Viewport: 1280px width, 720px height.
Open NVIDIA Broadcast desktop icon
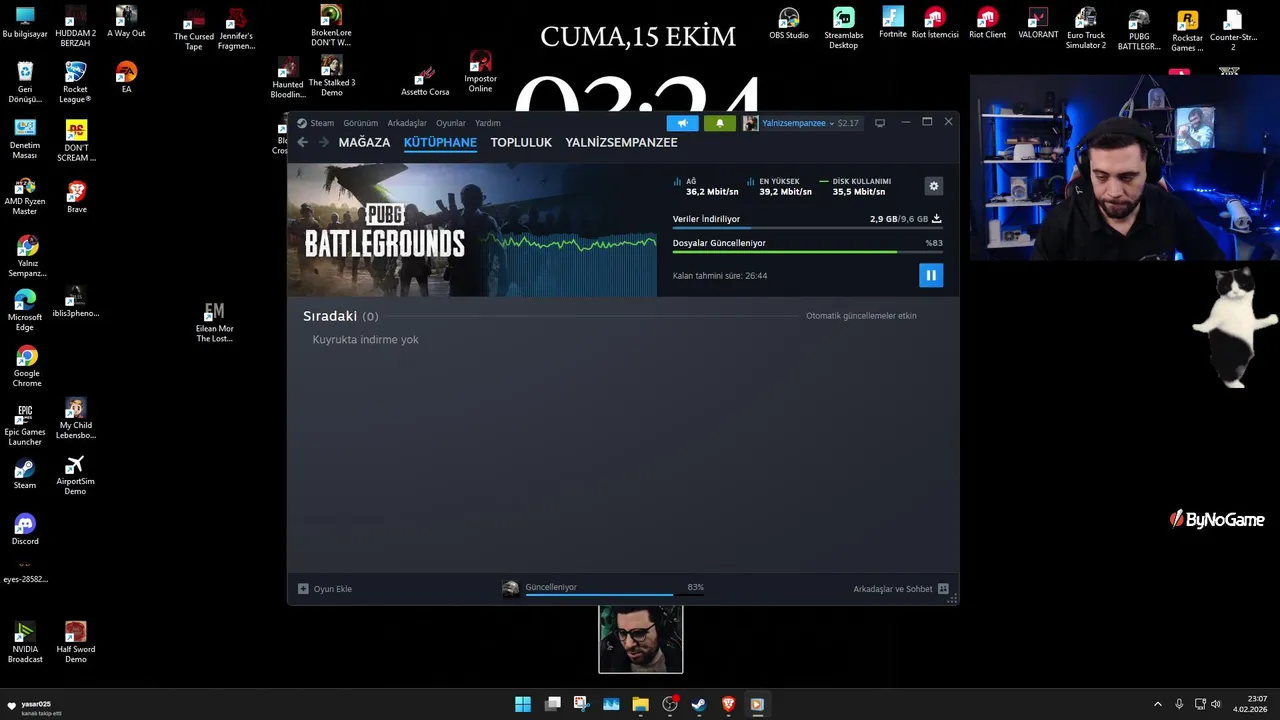(25, 642)
